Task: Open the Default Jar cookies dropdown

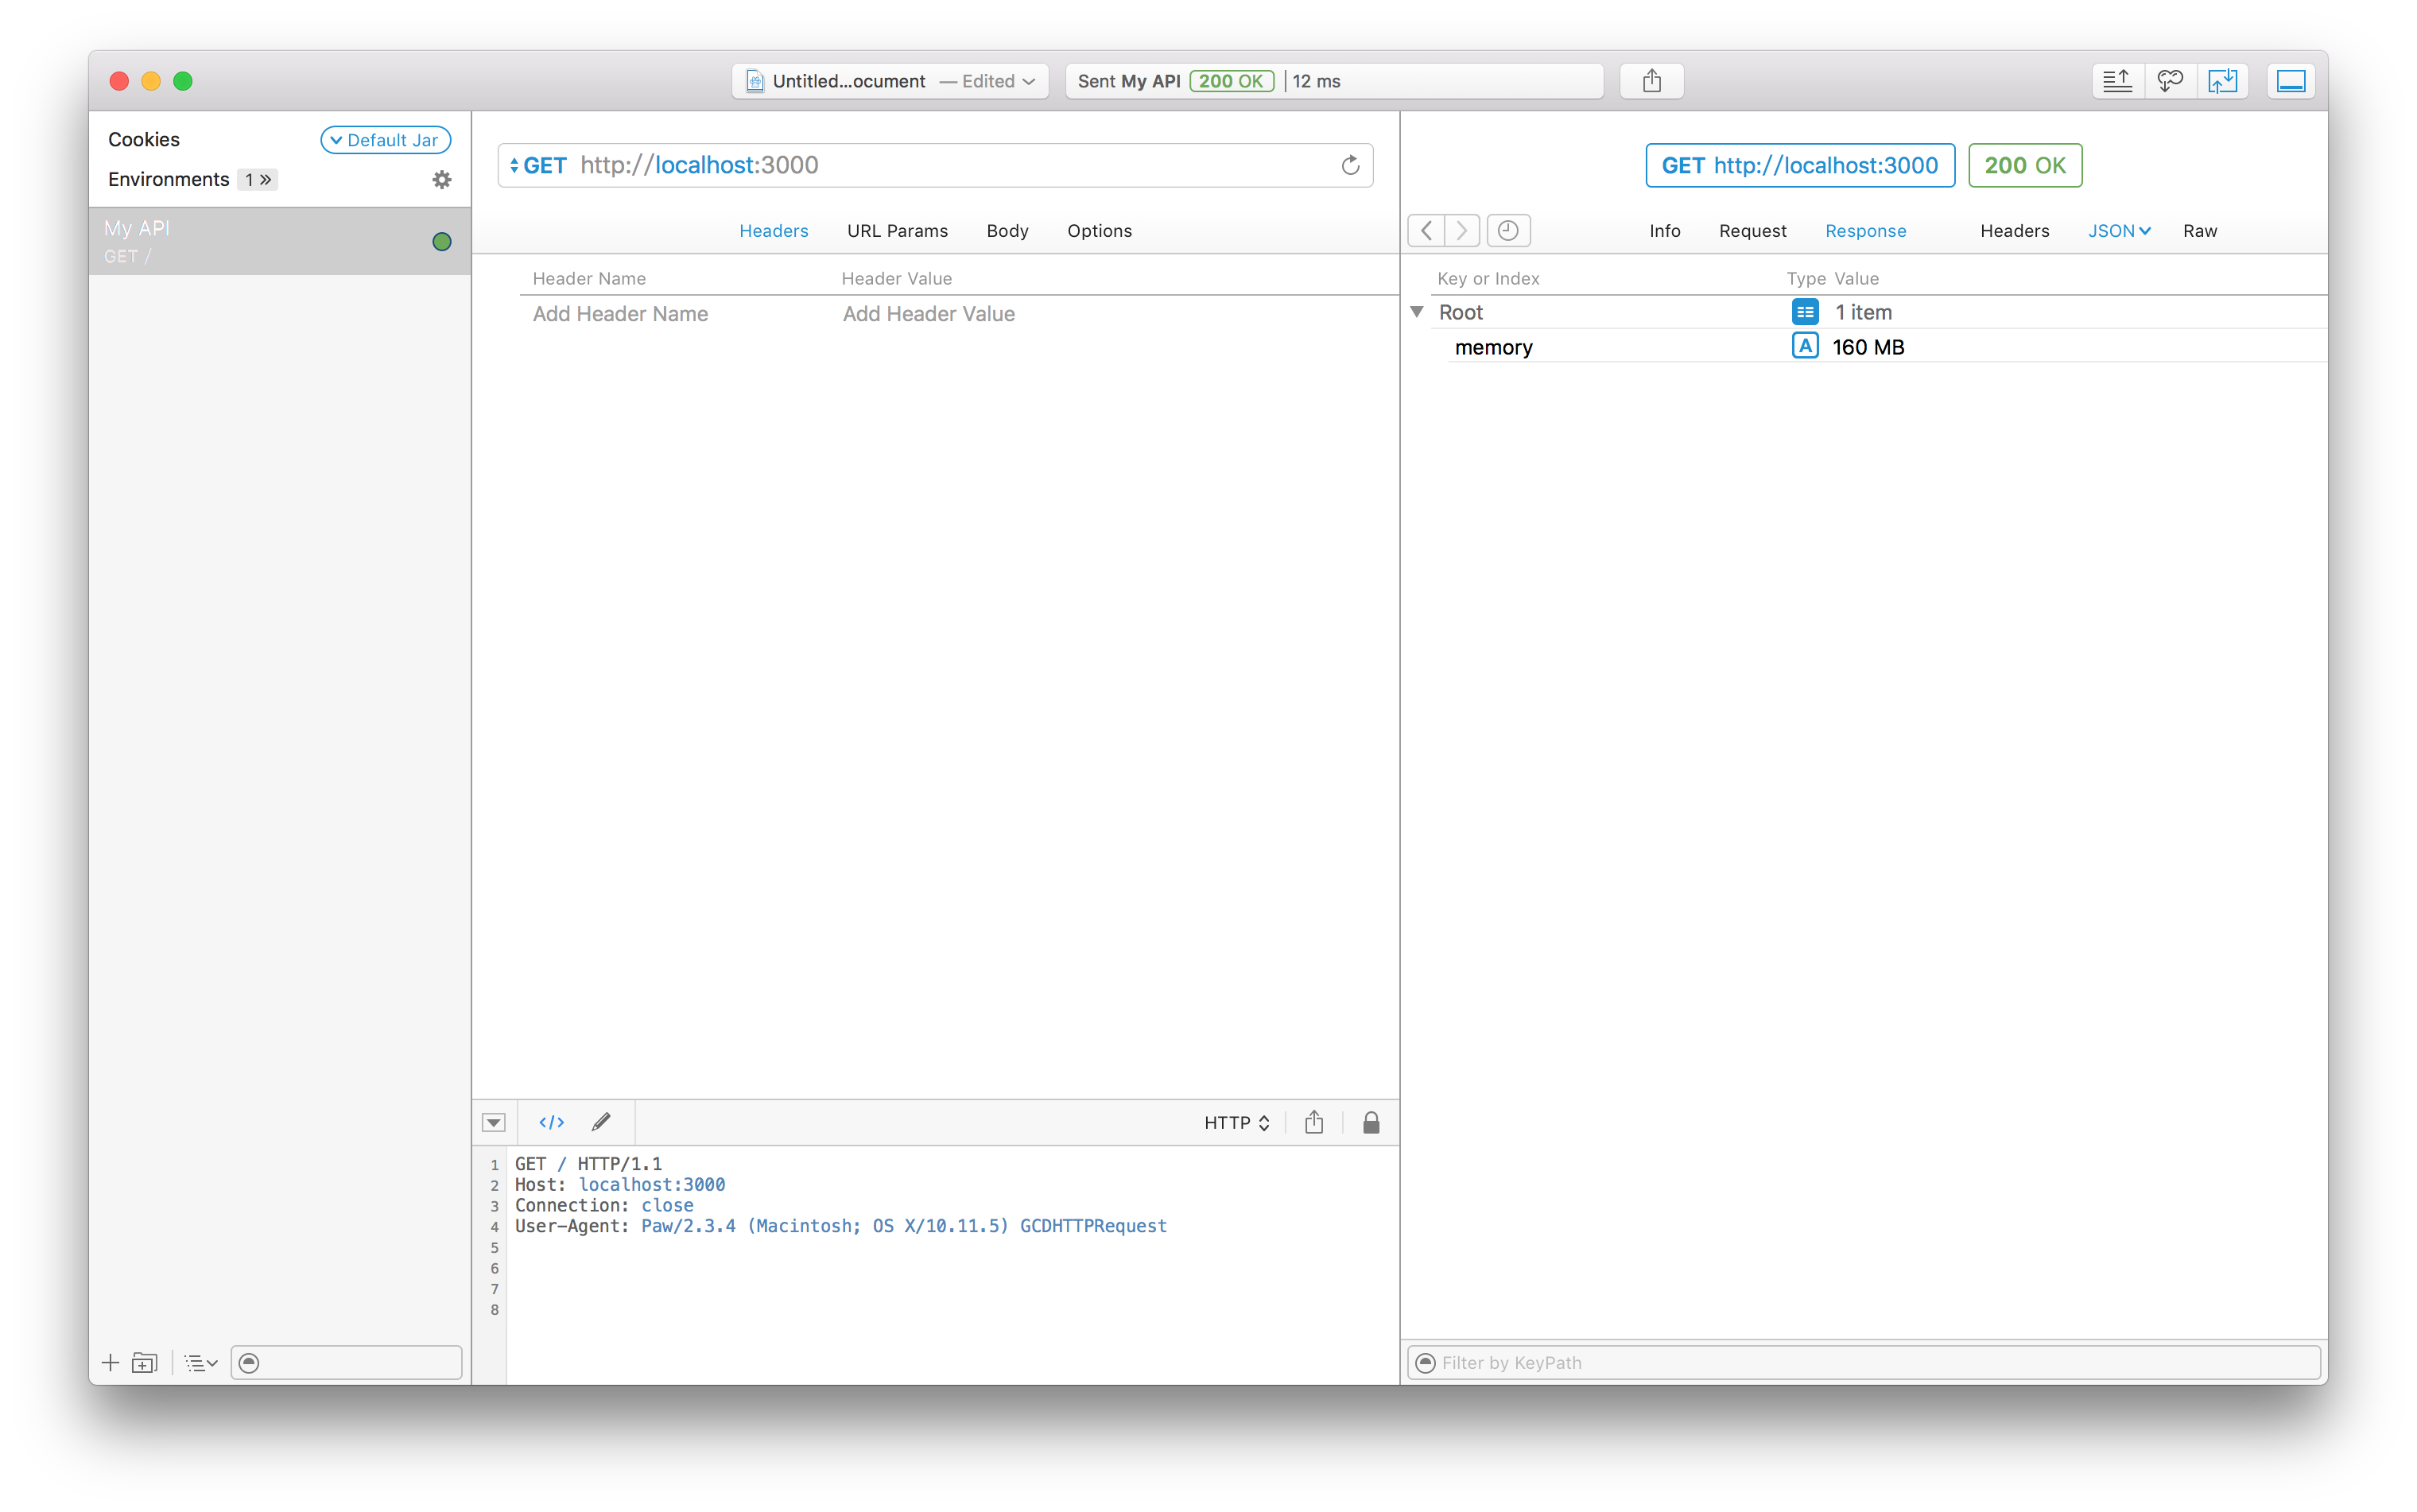Action: click(385, 140)
